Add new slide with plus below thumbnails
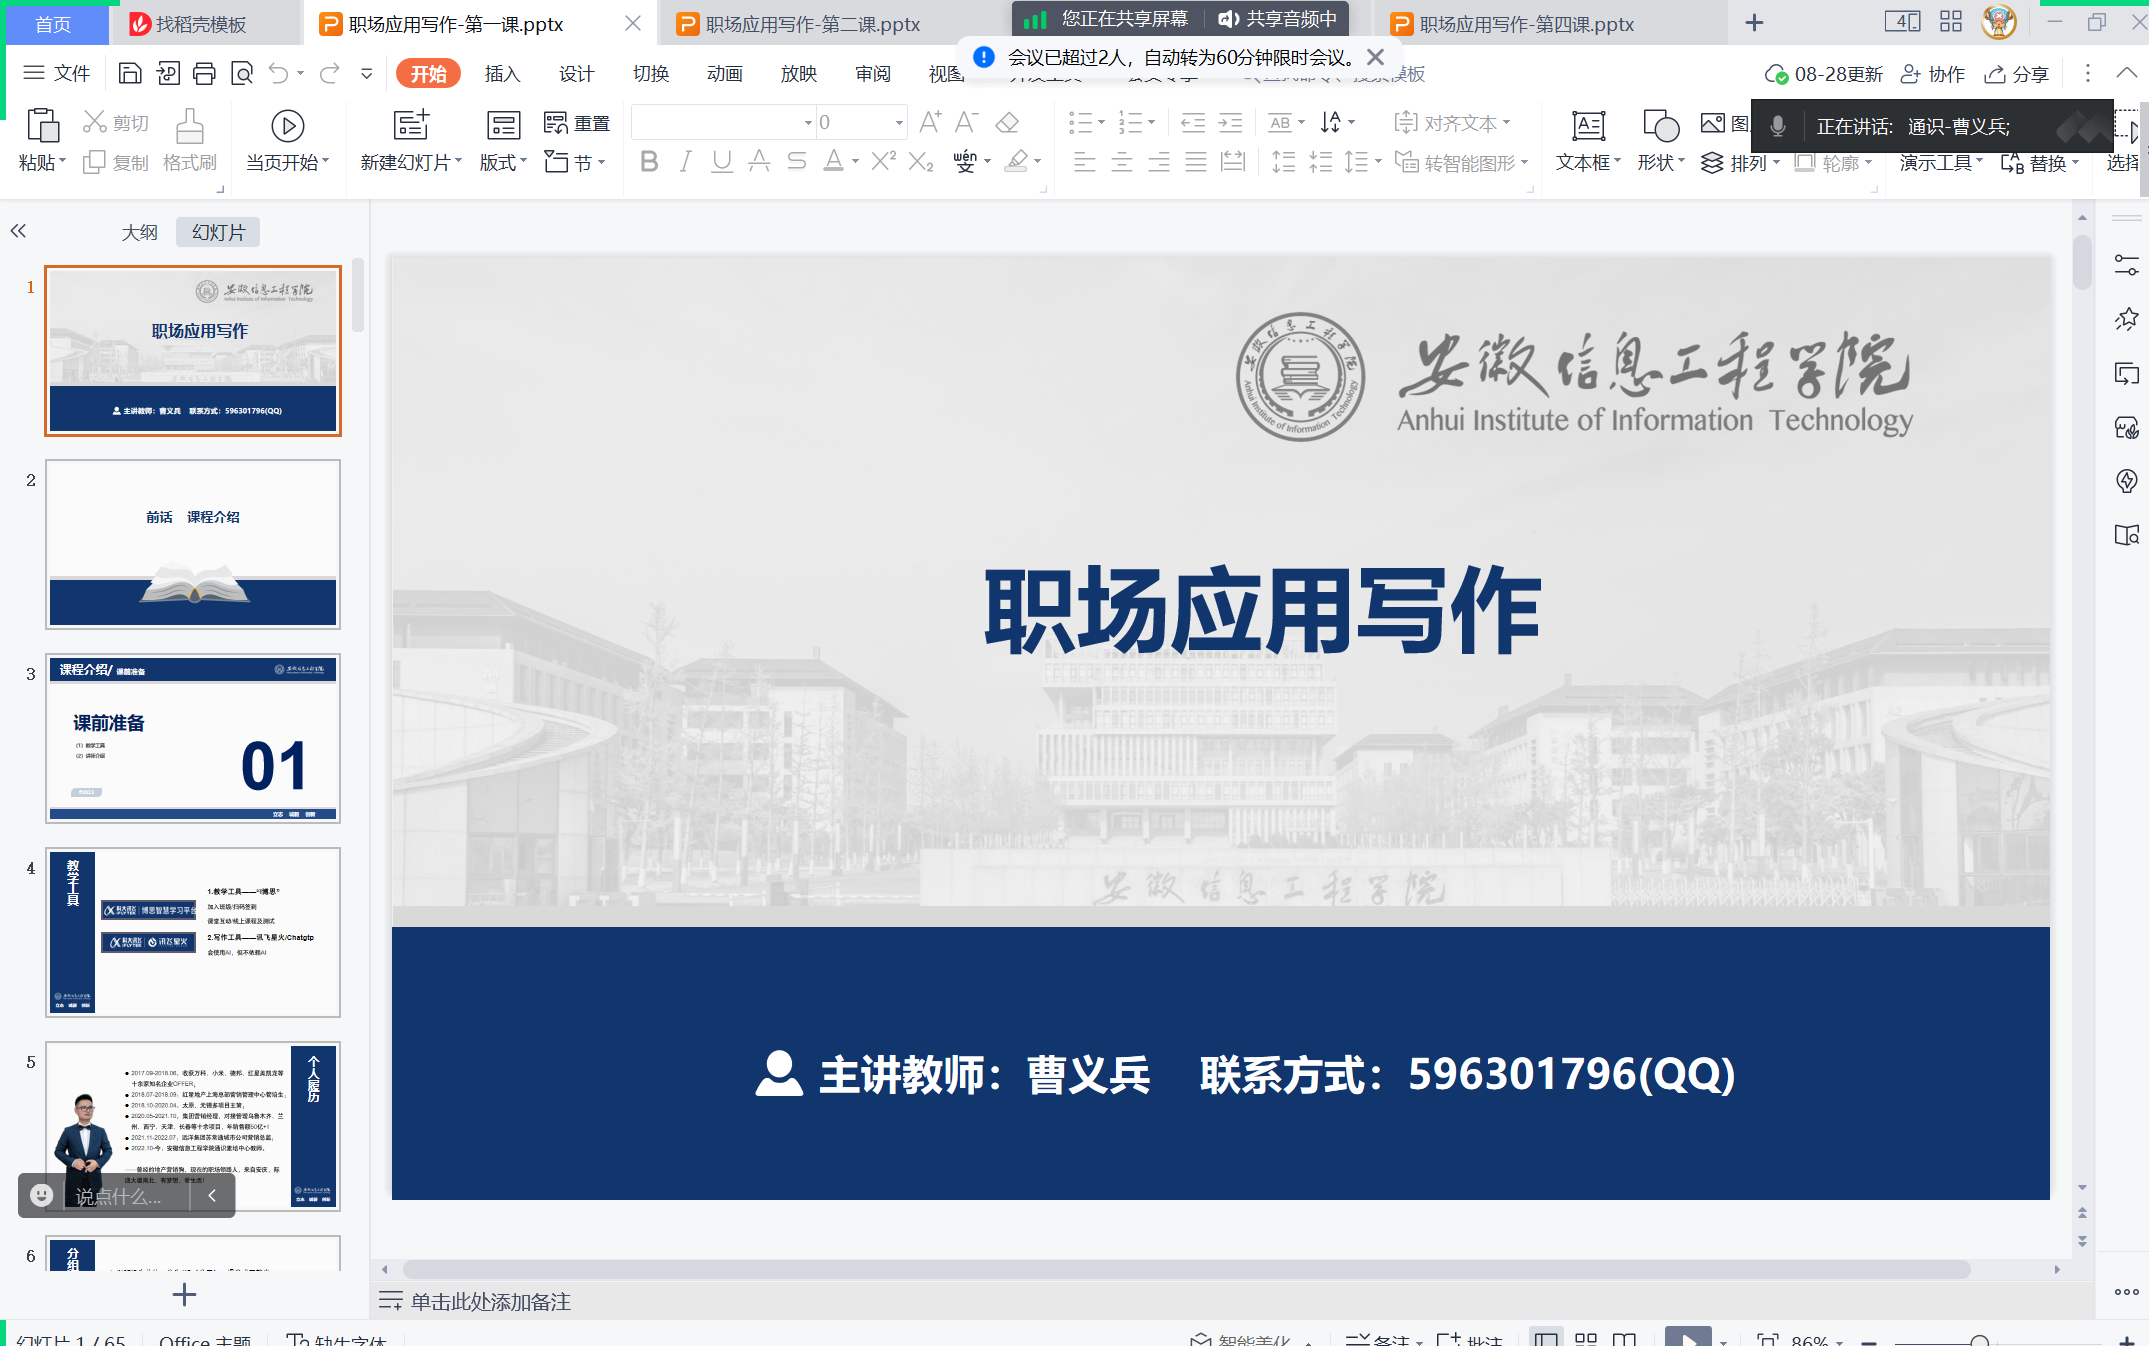The image size is (2149, 1346). pos(184,1295)
